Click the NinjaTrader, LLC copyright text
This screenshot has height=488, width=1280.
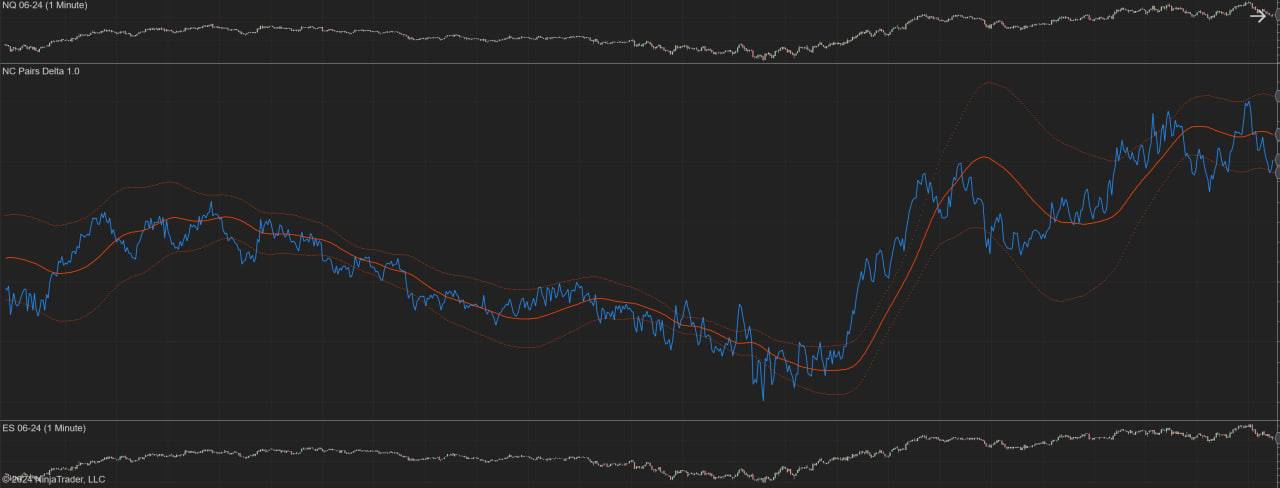pos(53,480)
